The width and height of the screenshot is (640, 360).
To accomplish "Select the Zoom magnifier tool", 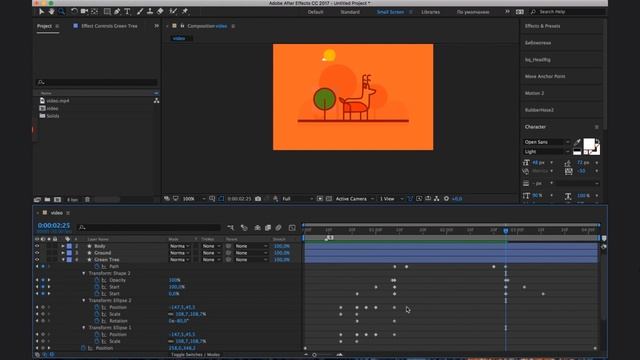I will (x=62, y=11).
